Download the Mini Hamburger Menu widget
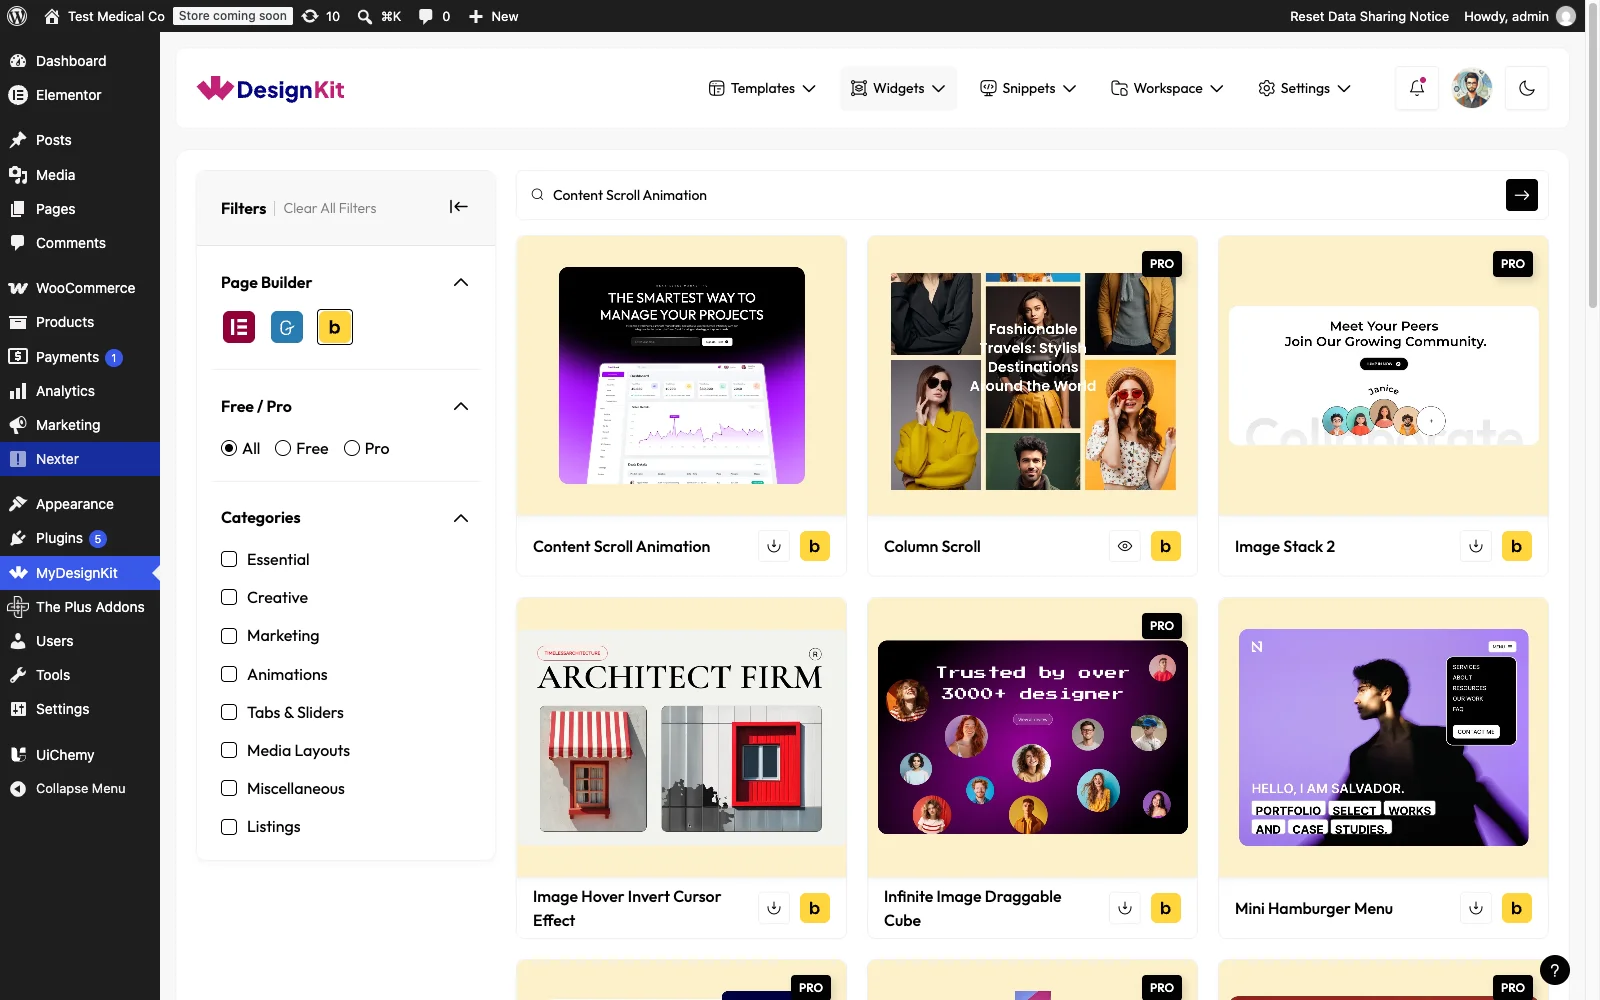Viewport: 1600px width, 1000px height. click(x=1476, y=908)
